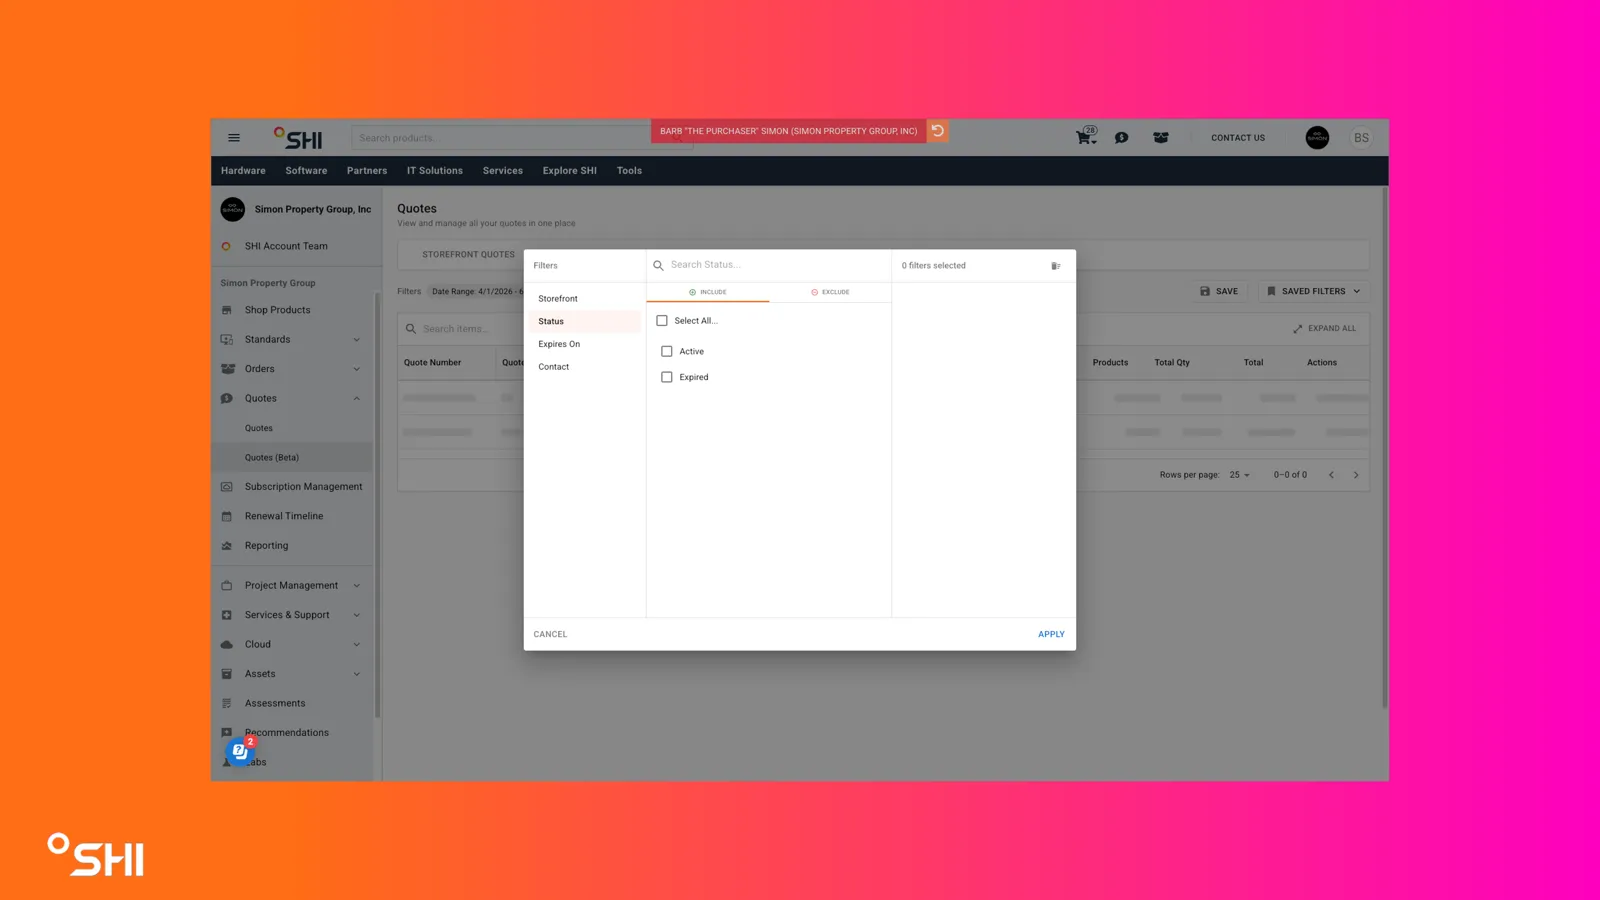Check the Select All checkbox

[662, 321]
